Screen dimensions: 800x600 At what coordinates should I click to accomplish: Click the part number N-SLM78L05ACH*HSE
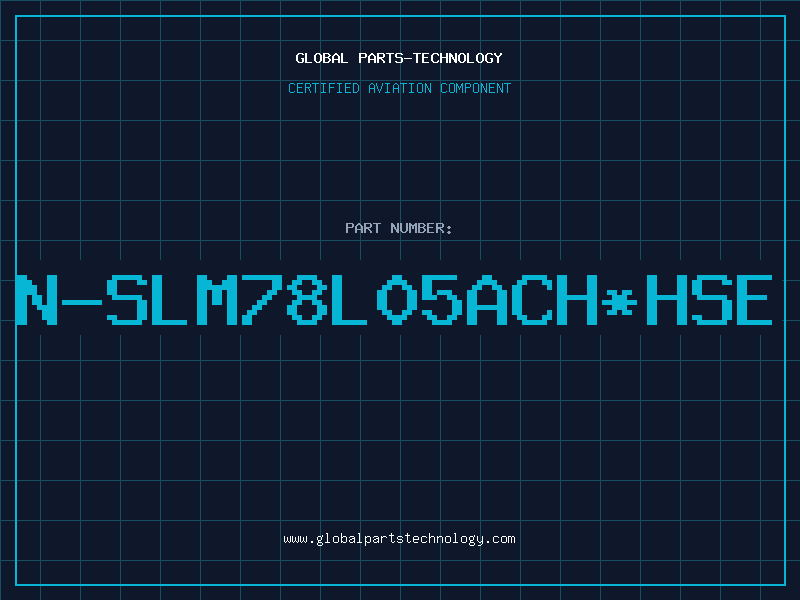394,300
